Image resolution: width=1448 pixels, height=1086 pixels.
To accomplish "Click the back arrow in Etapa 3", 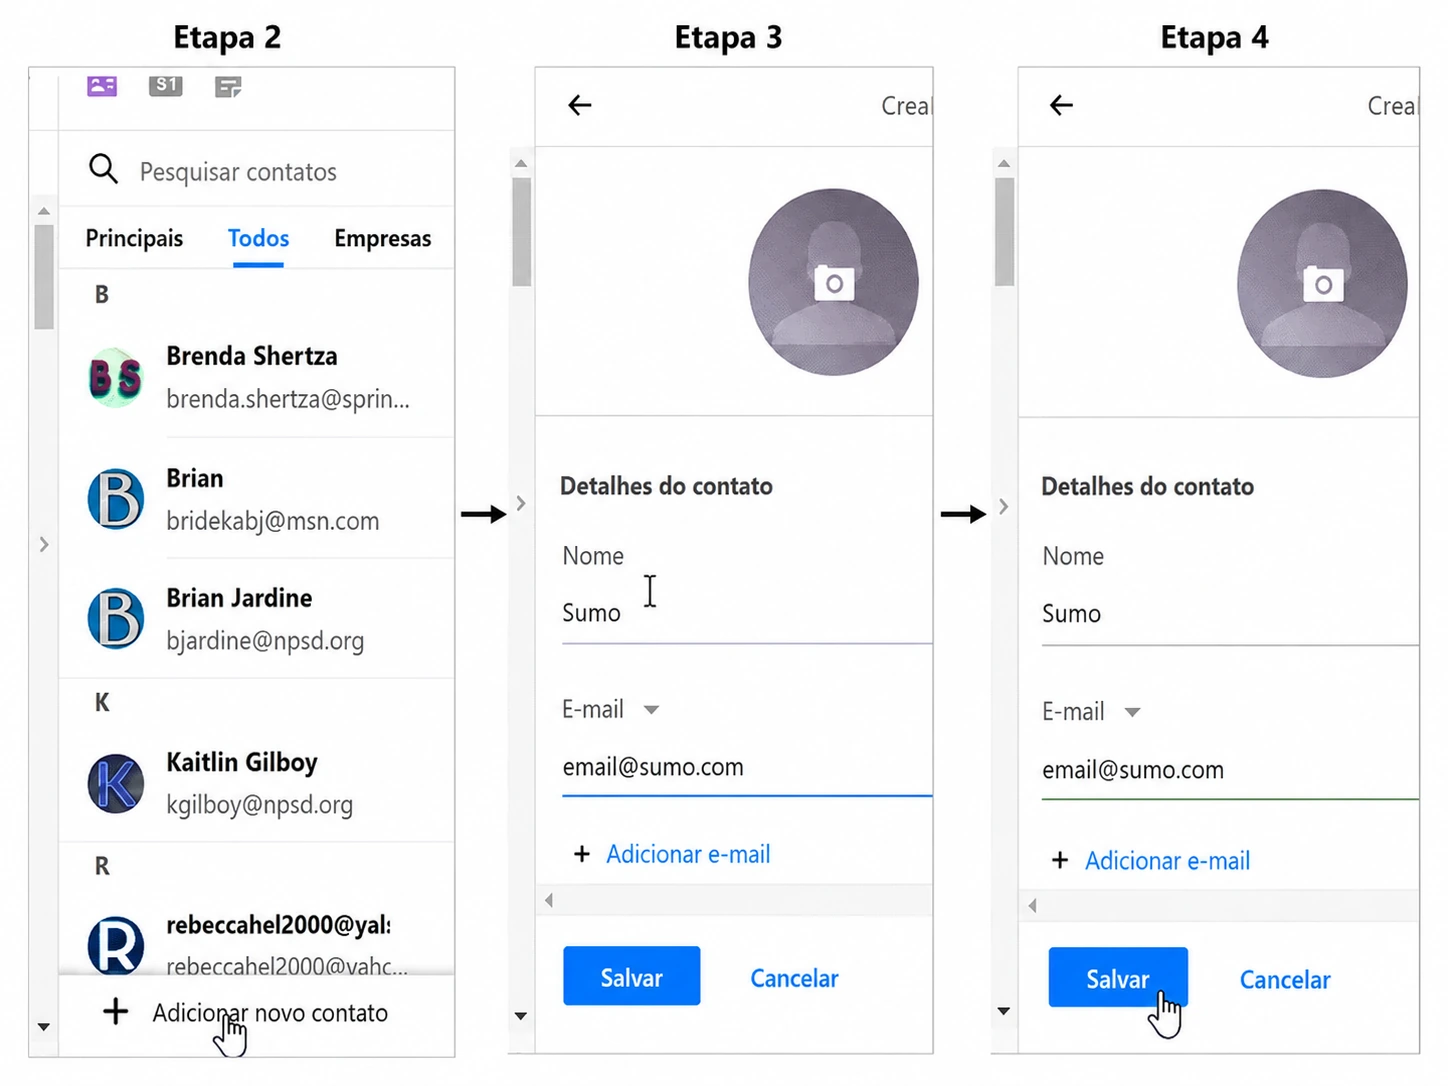I will pos(580,105).
